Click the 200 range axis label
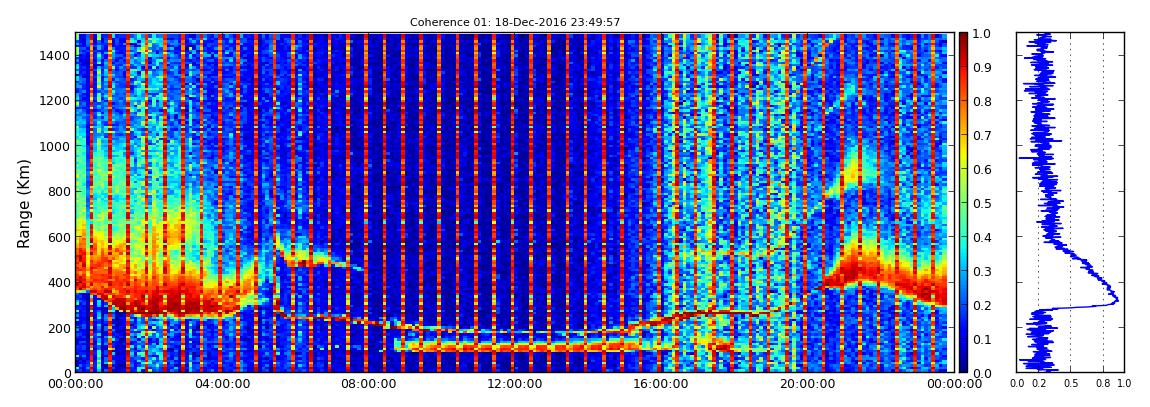 (x=59, y=328)
